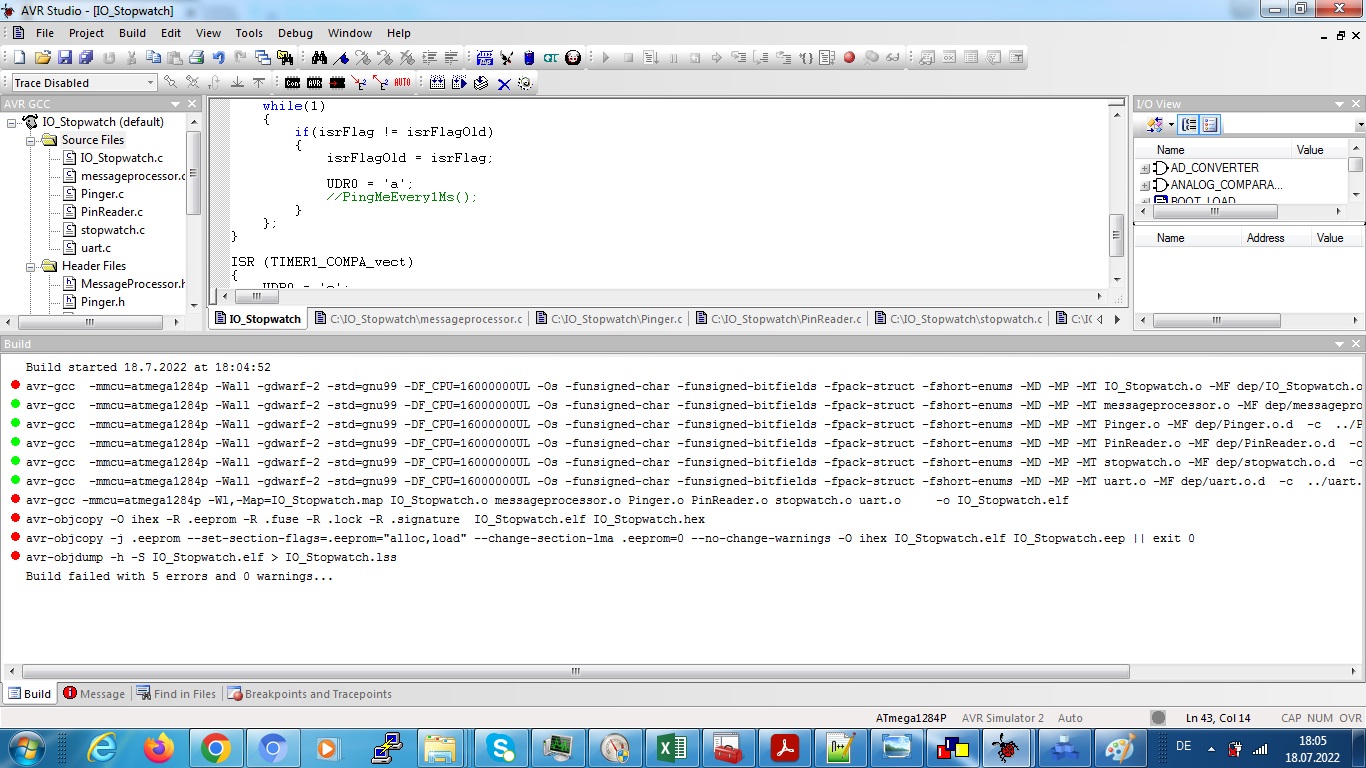Image resolution: width=1366 pixels, height=768 pixels.
Task: Click the Compile icon with down arrow
Action: (x=481, y=83)
